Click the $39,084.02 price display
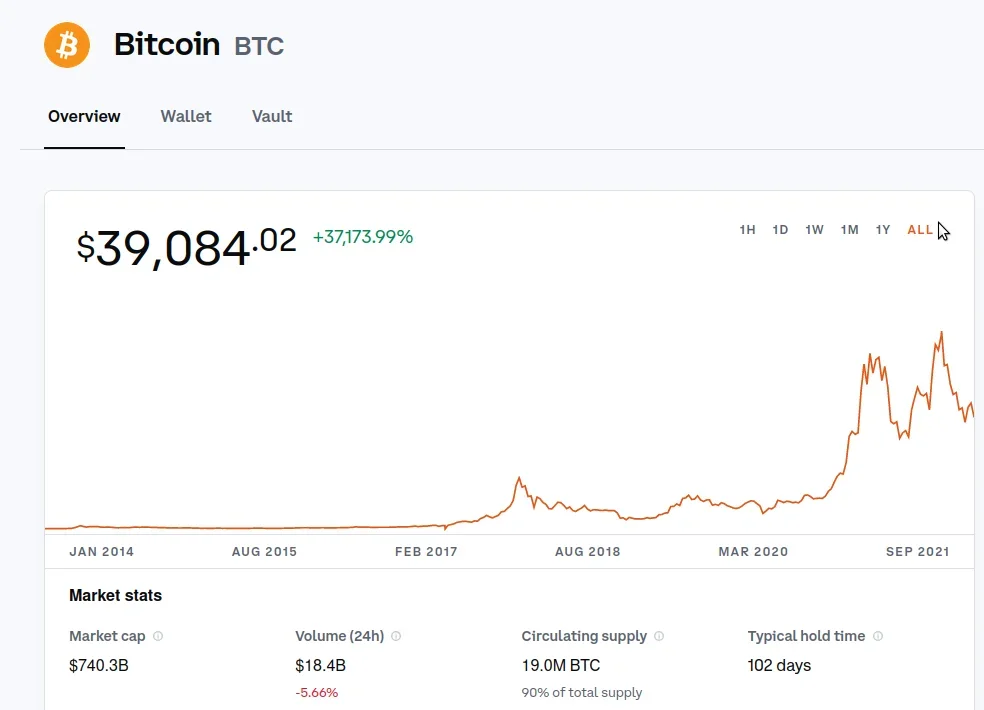 pos(186,247)
